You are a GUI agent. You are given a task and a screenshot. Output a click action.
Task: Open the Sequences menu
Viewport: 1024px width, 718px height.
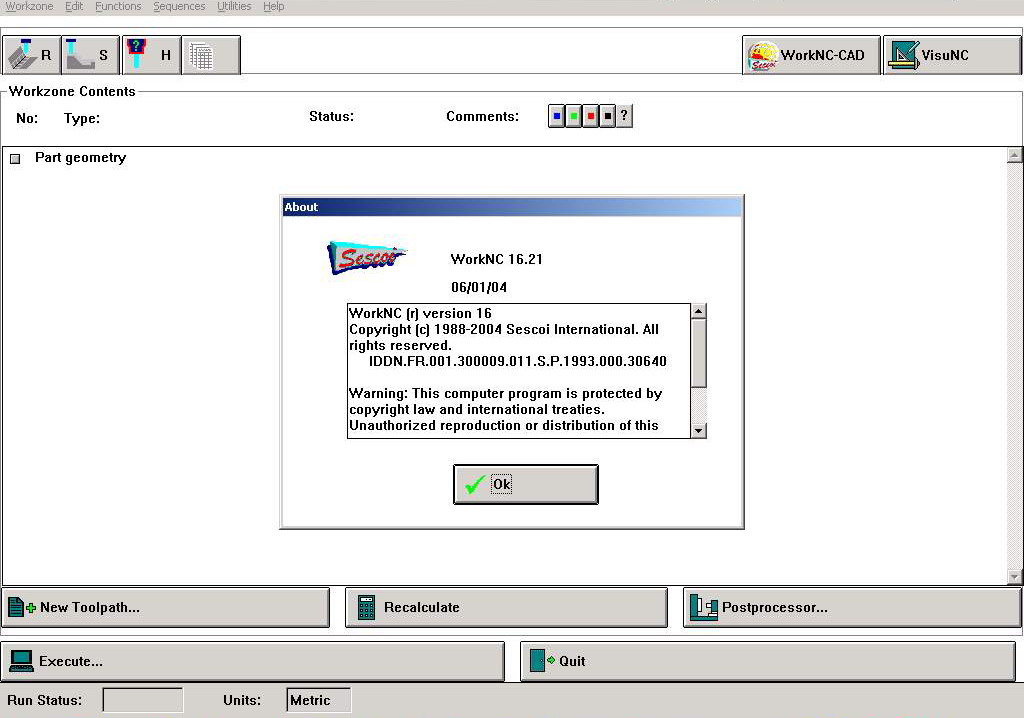(179, 6)
